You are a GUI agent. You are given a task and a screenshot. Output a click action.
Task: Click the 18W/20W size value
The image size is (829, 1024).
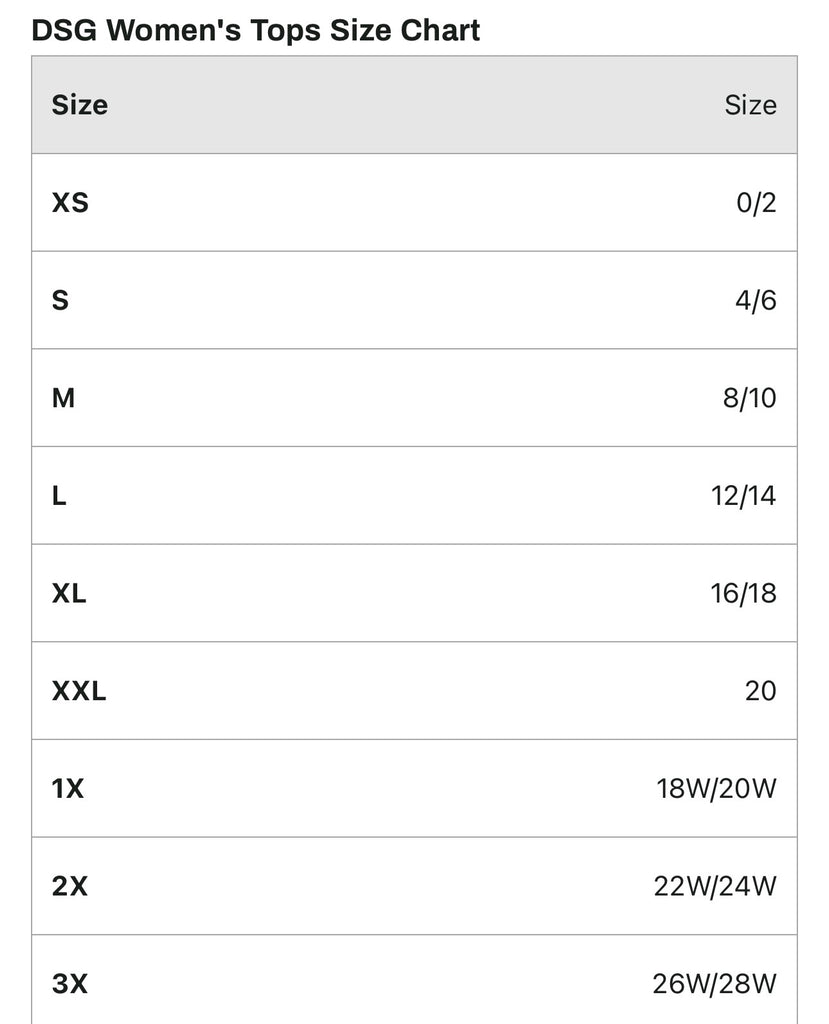716,789
